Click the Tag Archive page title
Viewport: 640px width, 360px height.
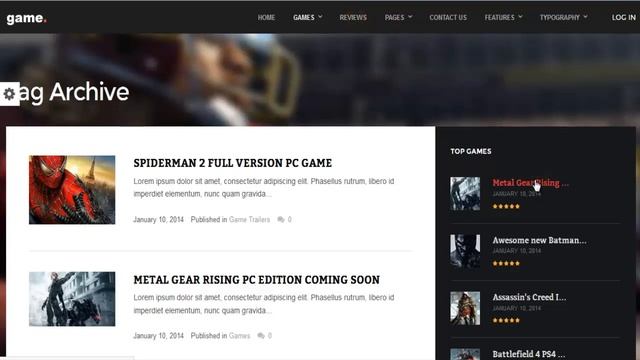[73, 92]
